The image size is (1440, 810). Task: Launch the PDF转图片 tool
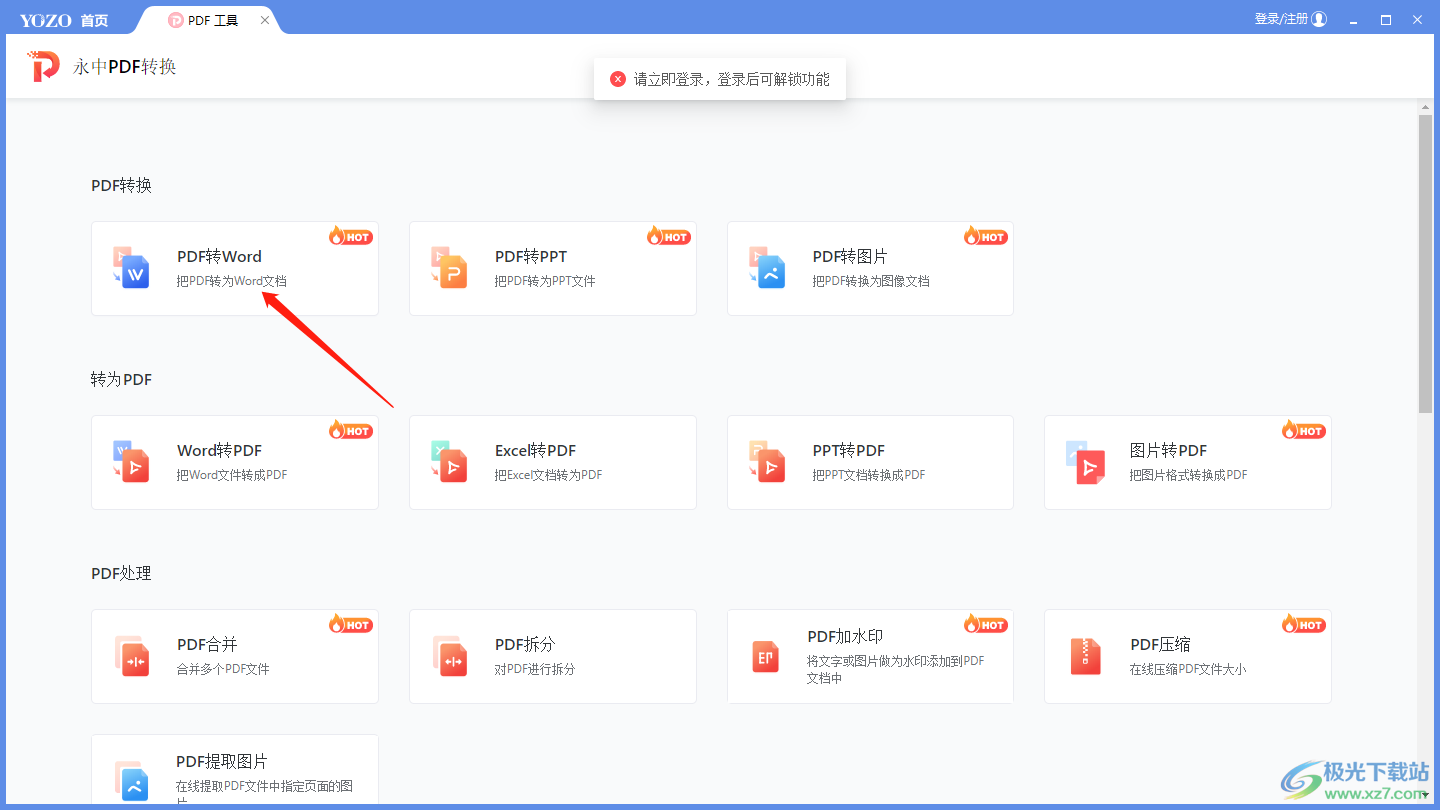tap(870, 268)
